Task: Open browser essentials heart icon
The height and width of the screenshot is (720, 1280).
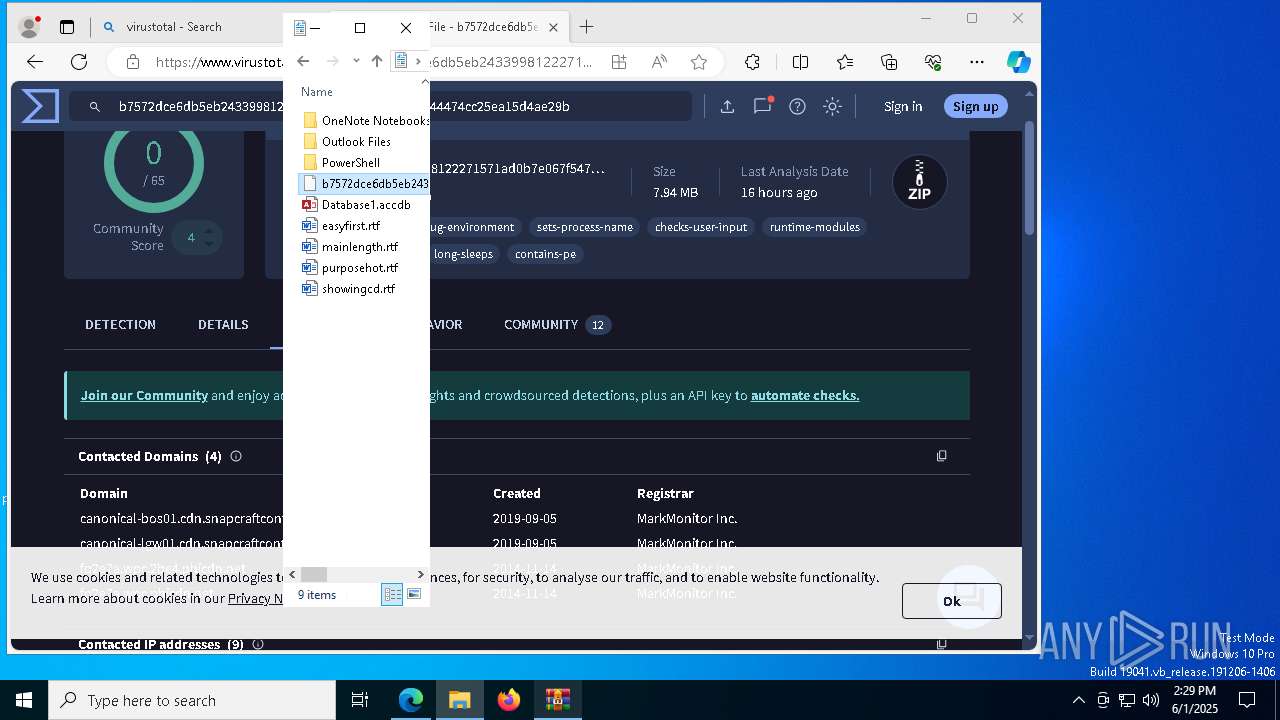Action: [933, 62]
